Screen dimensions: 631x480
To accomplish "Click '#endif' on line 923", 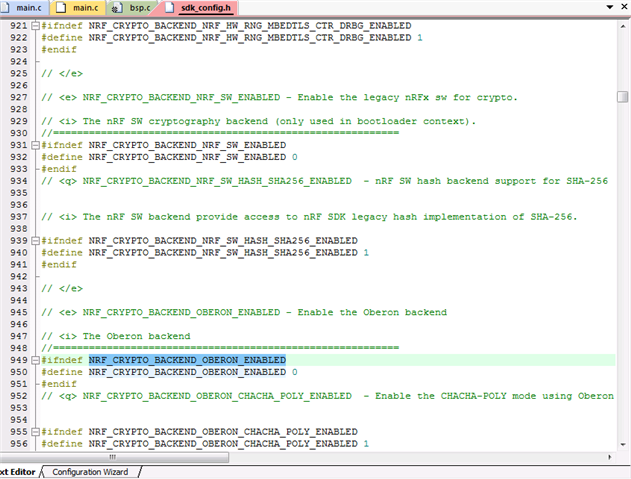I will pos(59,50).
